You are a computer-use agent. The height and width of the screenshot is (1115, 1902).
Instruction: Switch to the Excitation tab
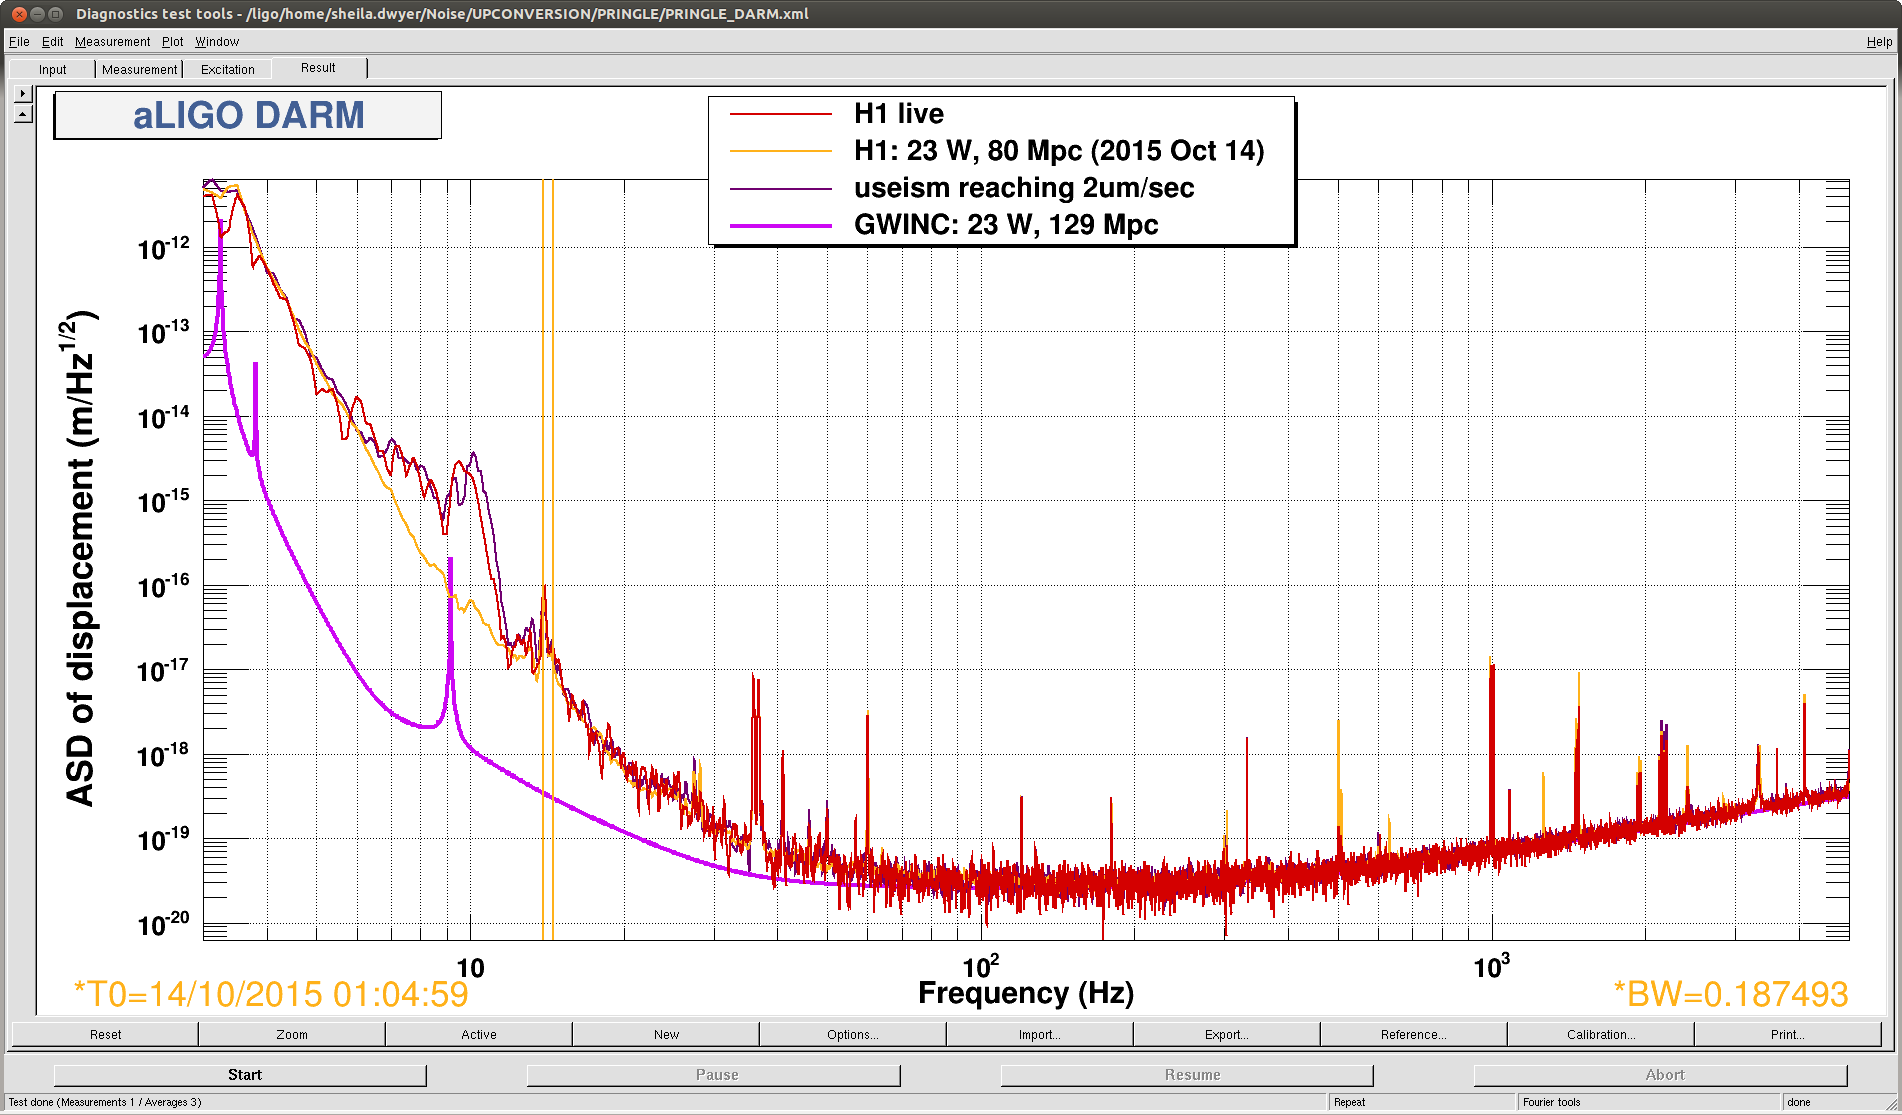tap(227, 70)
